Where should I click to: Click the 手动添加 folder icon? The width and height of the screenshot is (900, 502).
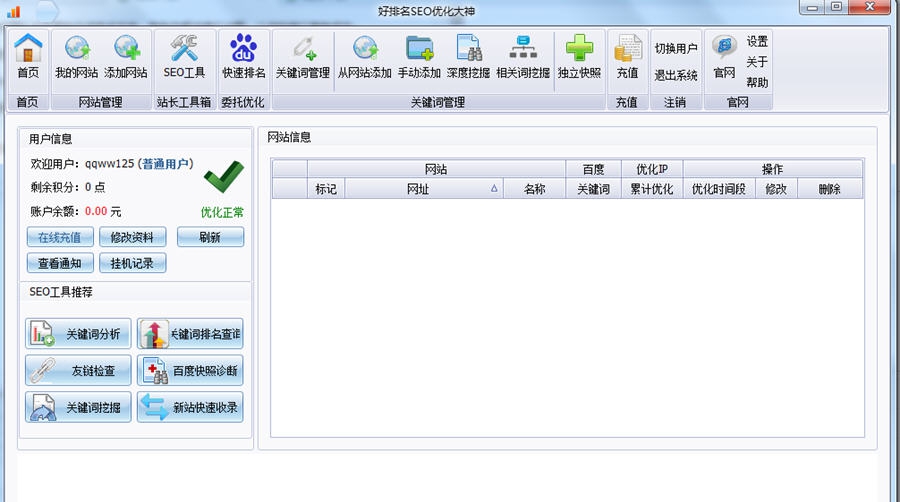pyautogui.click(x=420, y=48)
